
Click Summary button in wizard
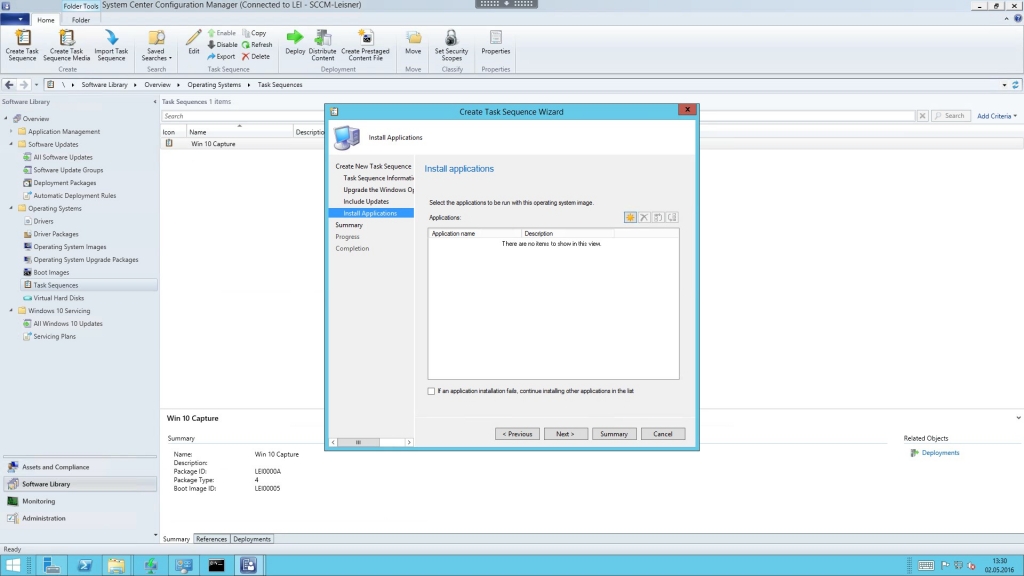pos(614,434)
